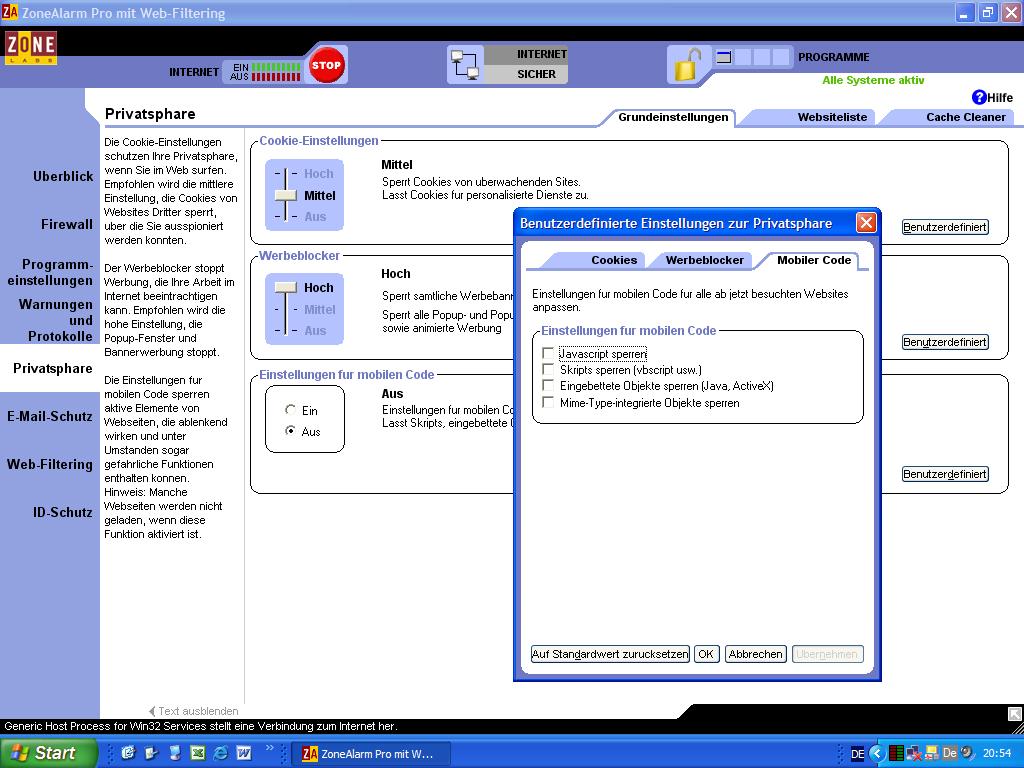Image resolution: width=1024 pixels, height=768 pixels.
Task: Open Web-Filtering in the sidebar
Action: pyautogui.click(x=50, y=464)
